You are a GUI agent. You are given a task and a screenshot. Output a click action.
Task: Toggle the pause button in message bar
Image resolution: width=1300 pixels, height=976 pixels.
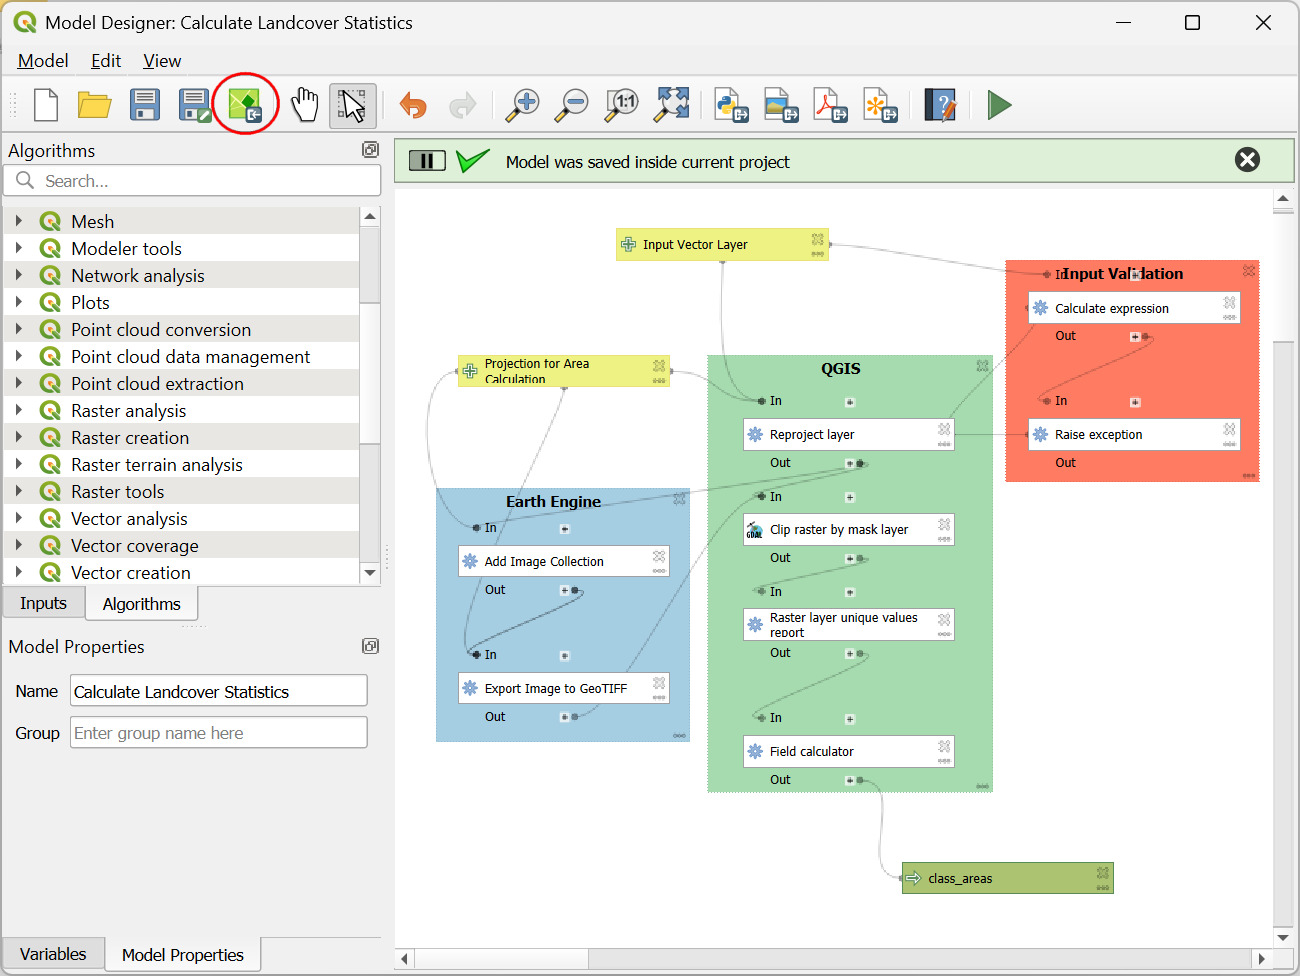(x=427, y=161)
